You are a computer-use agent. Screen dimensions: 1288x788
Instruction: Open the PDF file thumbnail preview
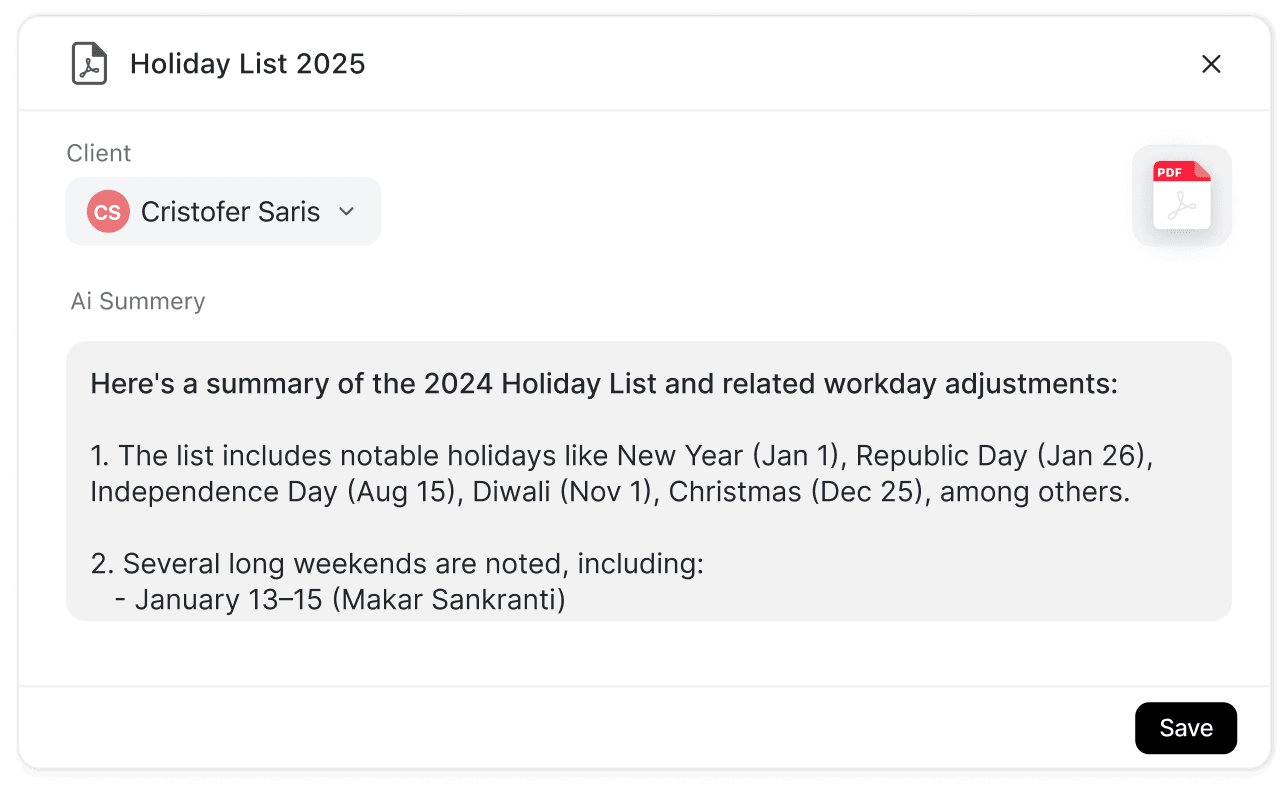click(1182, 196)
